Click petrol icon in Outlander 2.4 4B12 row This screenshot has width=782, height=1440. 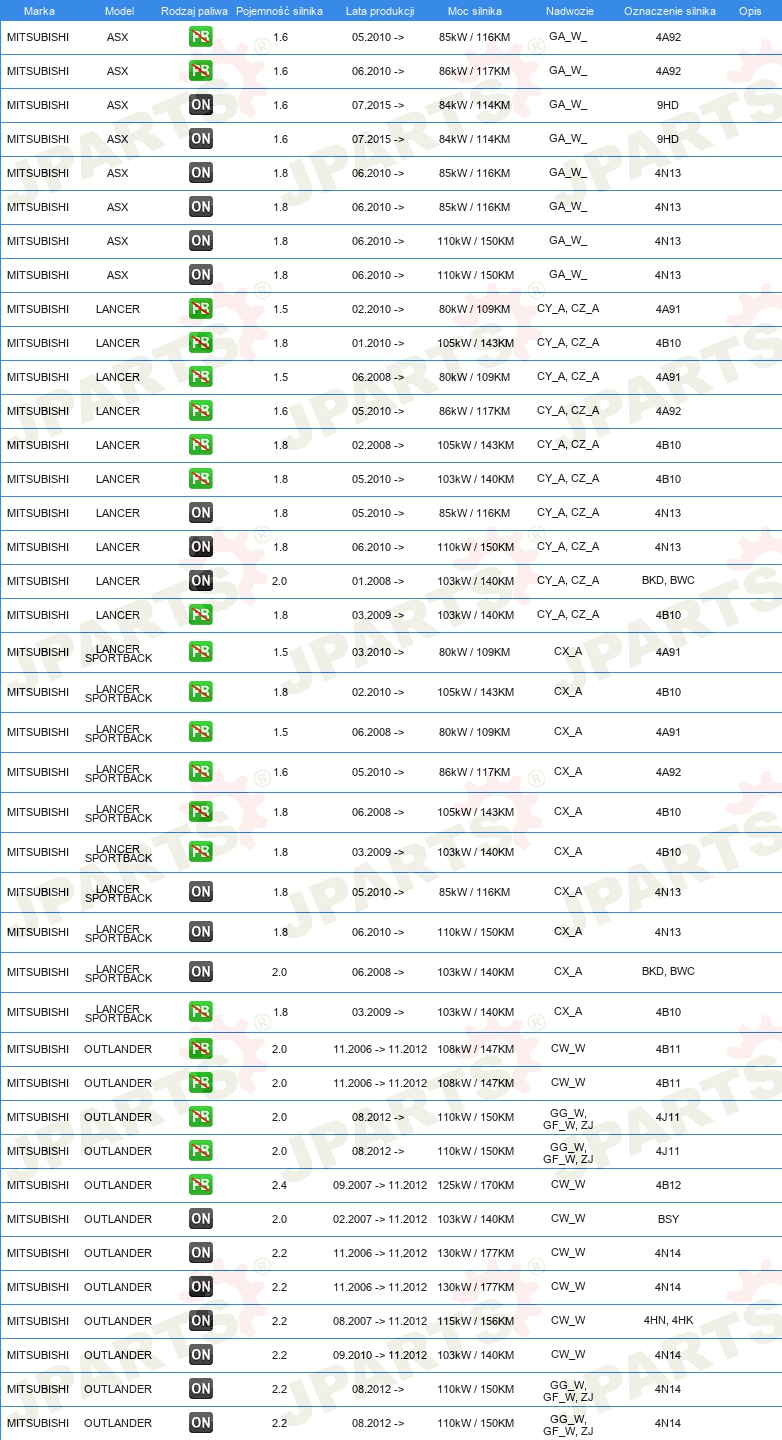click(201, 1185)
